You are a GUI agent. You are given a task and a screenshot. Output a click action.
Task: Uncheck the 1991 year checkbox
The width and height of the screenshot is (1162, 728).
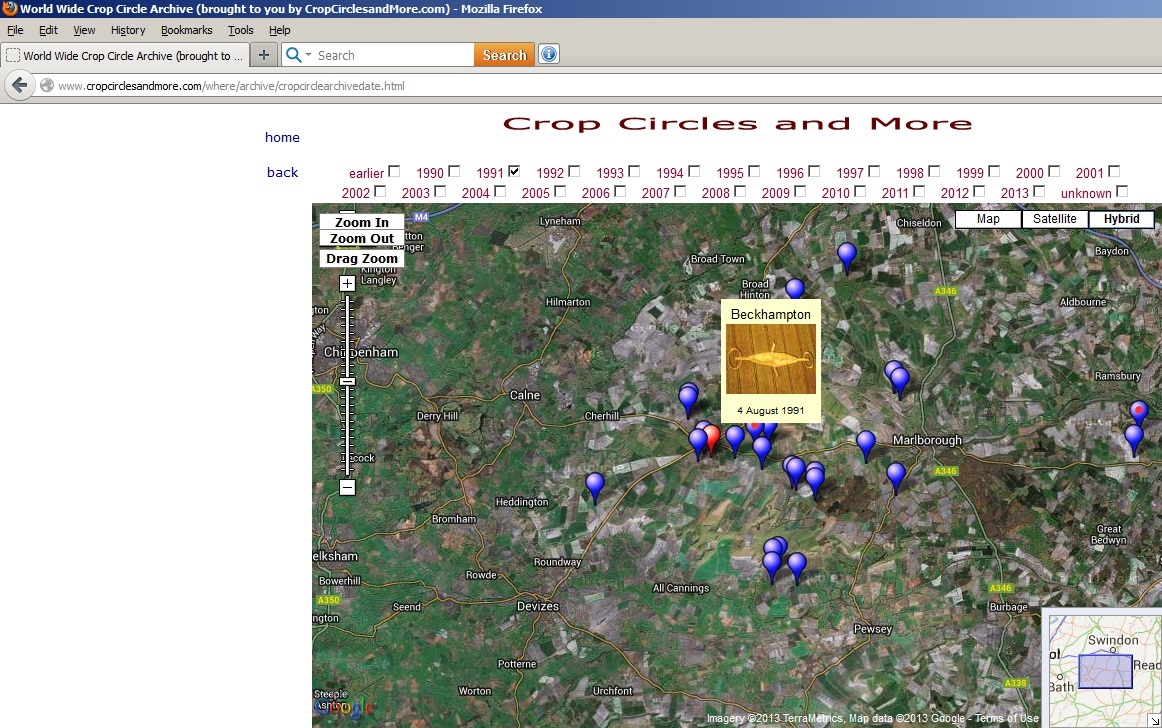tap(514, 171)
